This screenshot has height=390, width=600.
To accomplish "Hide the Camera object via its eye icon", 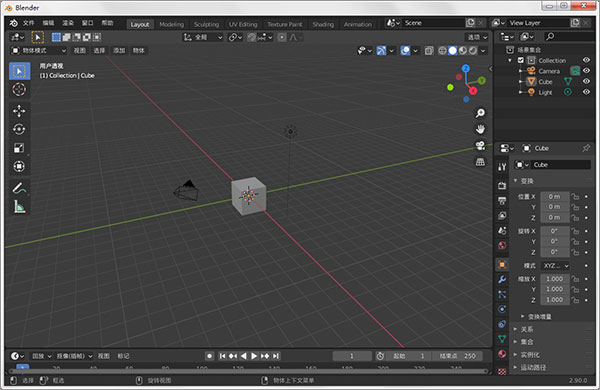I will (x=586, y=71).
